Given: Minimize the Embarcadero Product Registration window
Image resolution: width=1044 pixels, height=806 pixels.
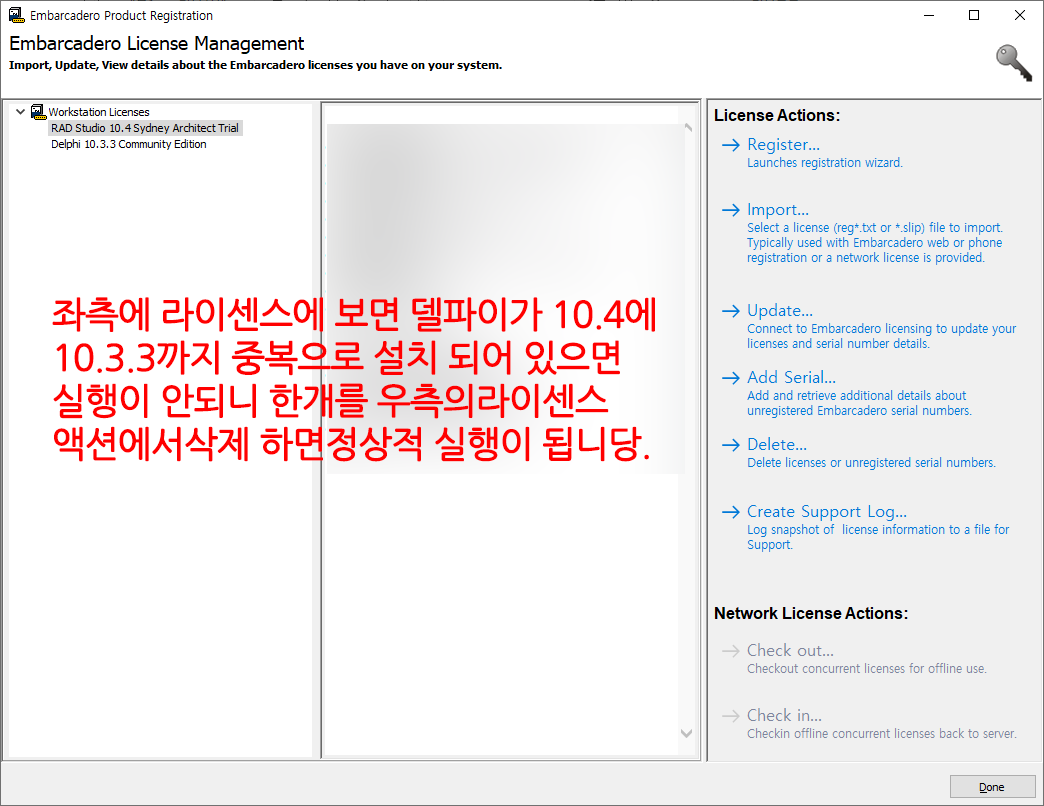Looking at the screenshot, I should [x=929, y=15].
